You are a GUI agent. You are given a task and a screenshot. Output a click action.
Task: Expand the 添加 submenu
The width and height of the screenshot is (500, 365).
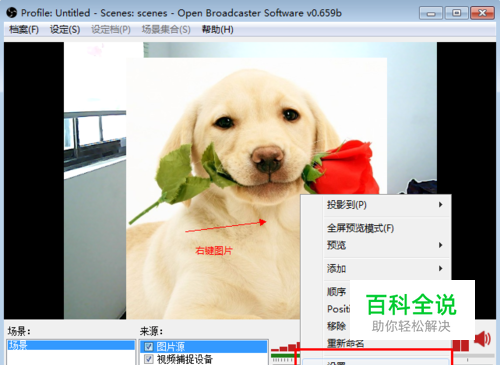(376, 268)
